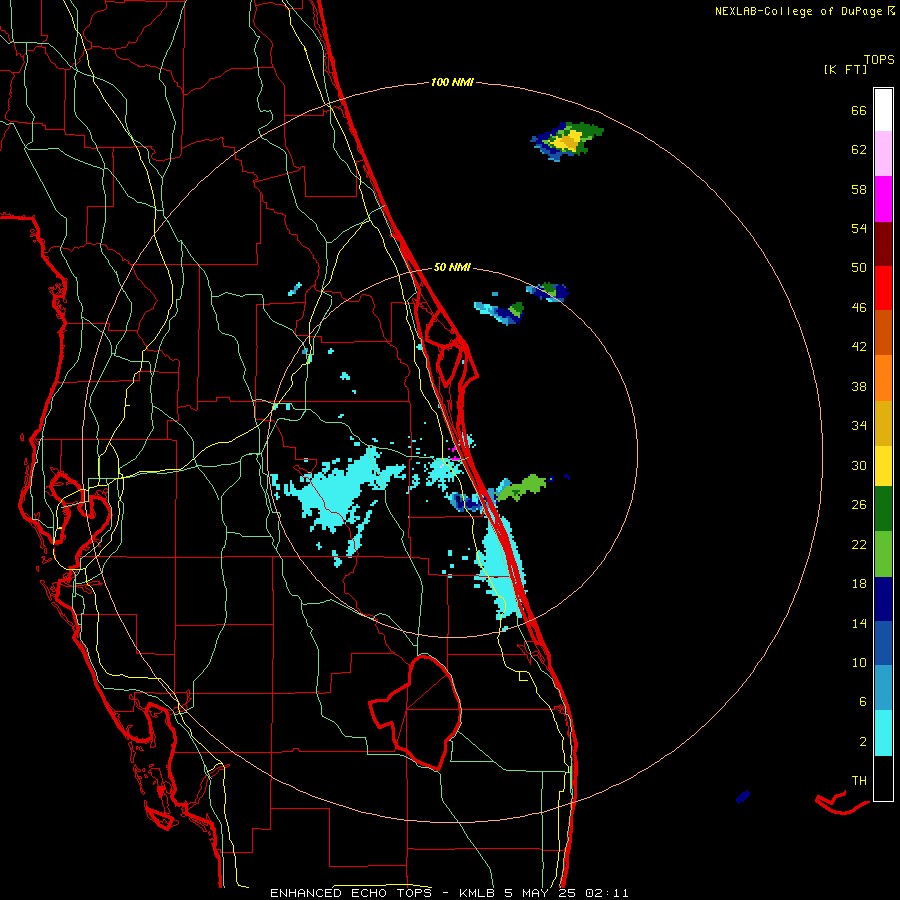This screenshot has height=900, width=900.
Task: Click the cyan legend swatch
Action: [883, 733]
